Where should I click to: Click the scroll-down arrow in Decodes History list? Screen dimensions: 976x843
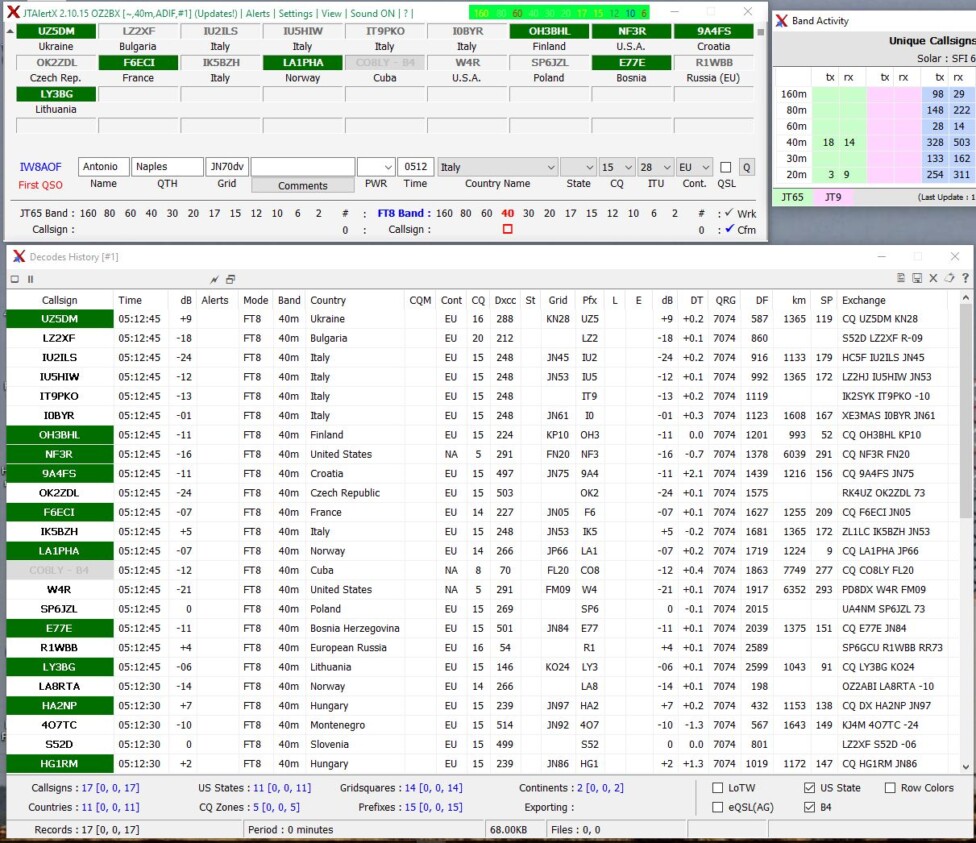(965, 767)
